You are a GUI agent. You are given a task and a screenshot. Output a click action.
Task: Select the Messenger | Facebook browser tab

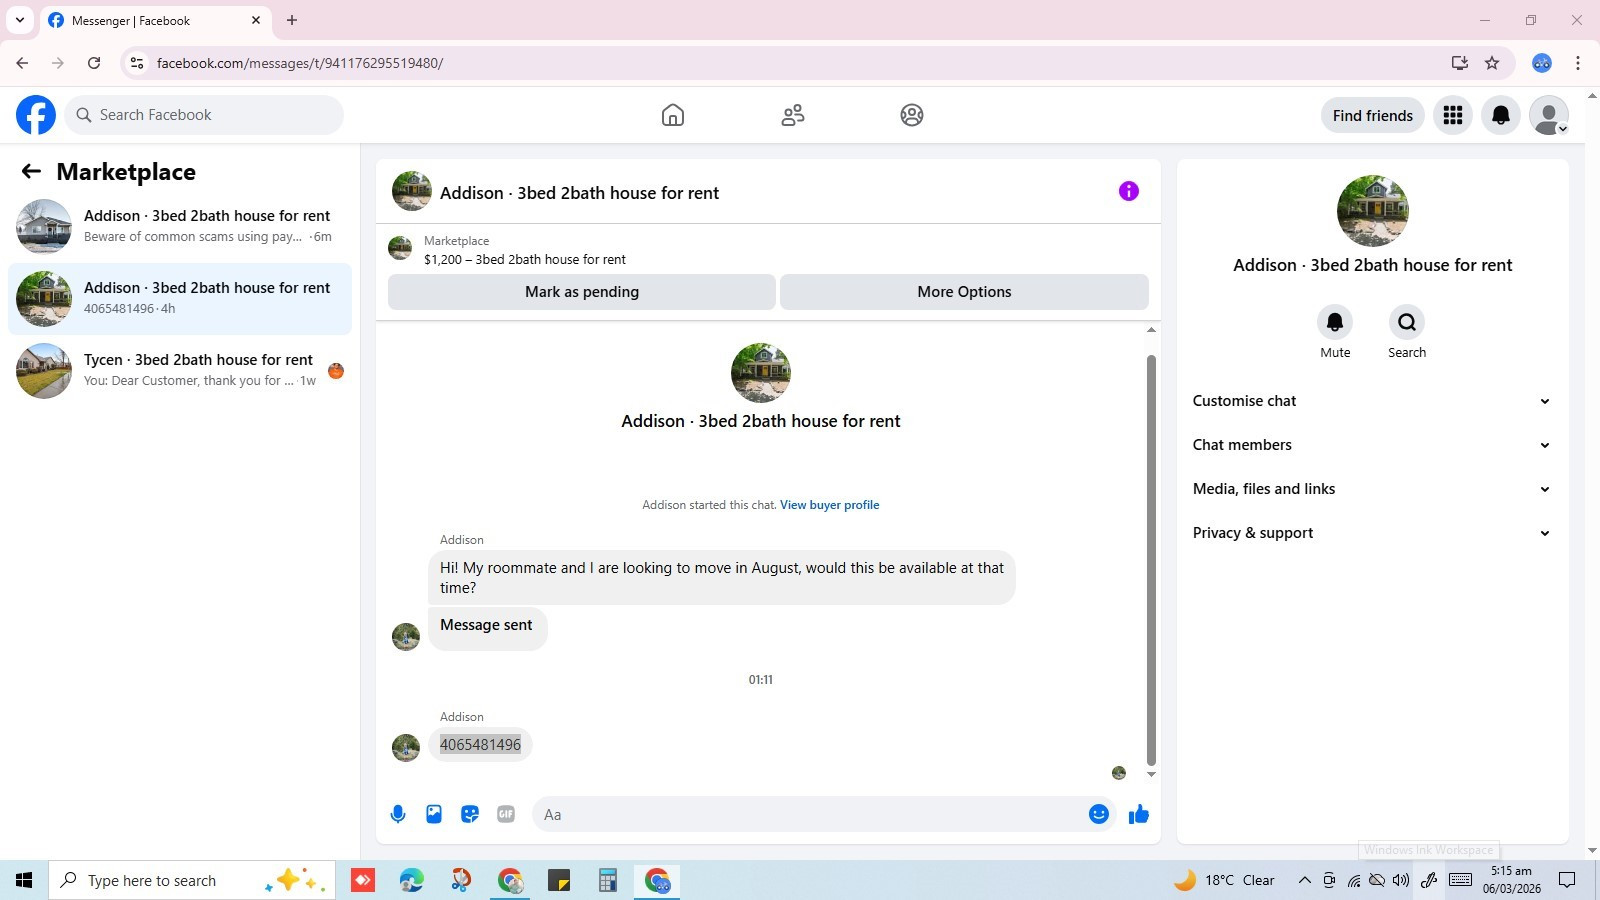click(x=155, y=20)
